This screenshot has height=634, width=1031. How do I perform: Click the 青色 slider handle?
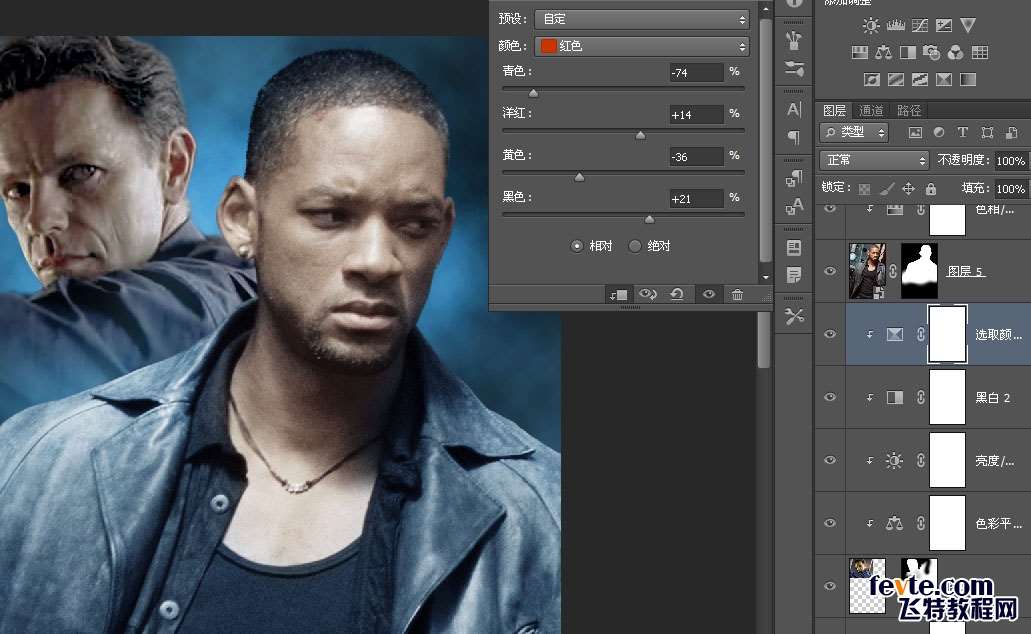pos(533,93)
